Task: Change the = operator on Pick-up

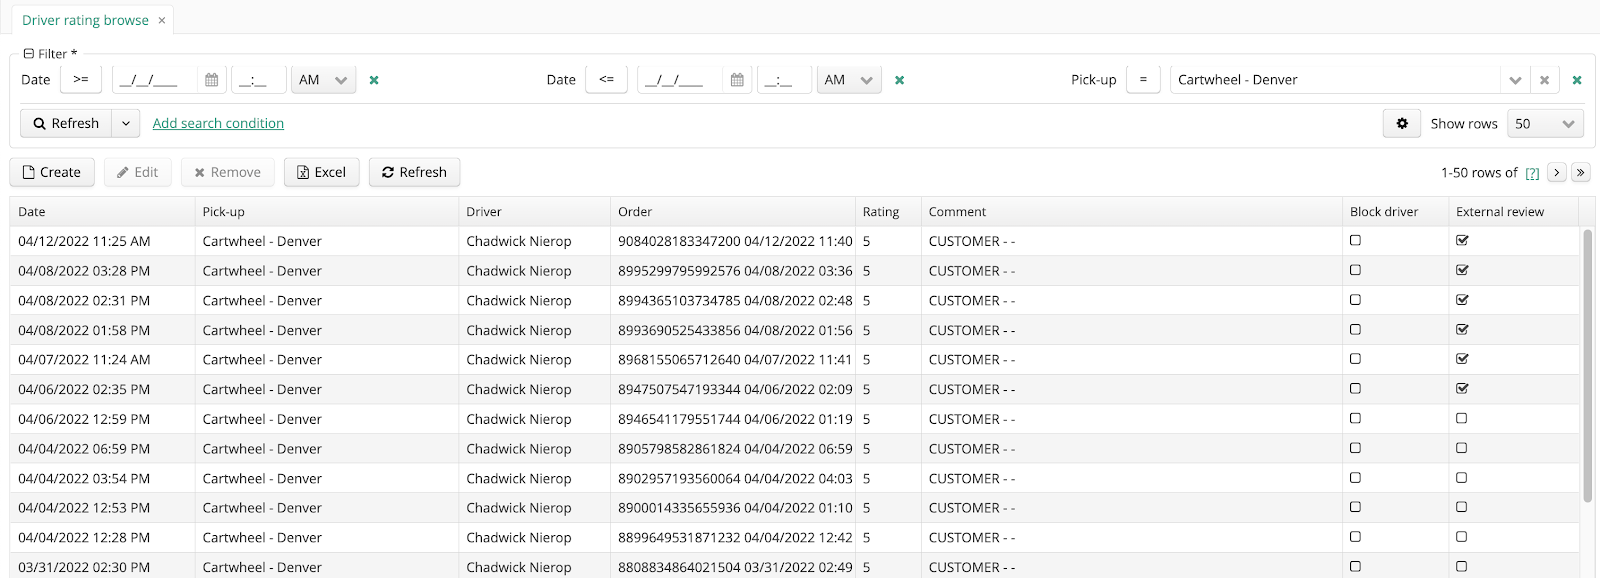Action: click(1143, 80)
